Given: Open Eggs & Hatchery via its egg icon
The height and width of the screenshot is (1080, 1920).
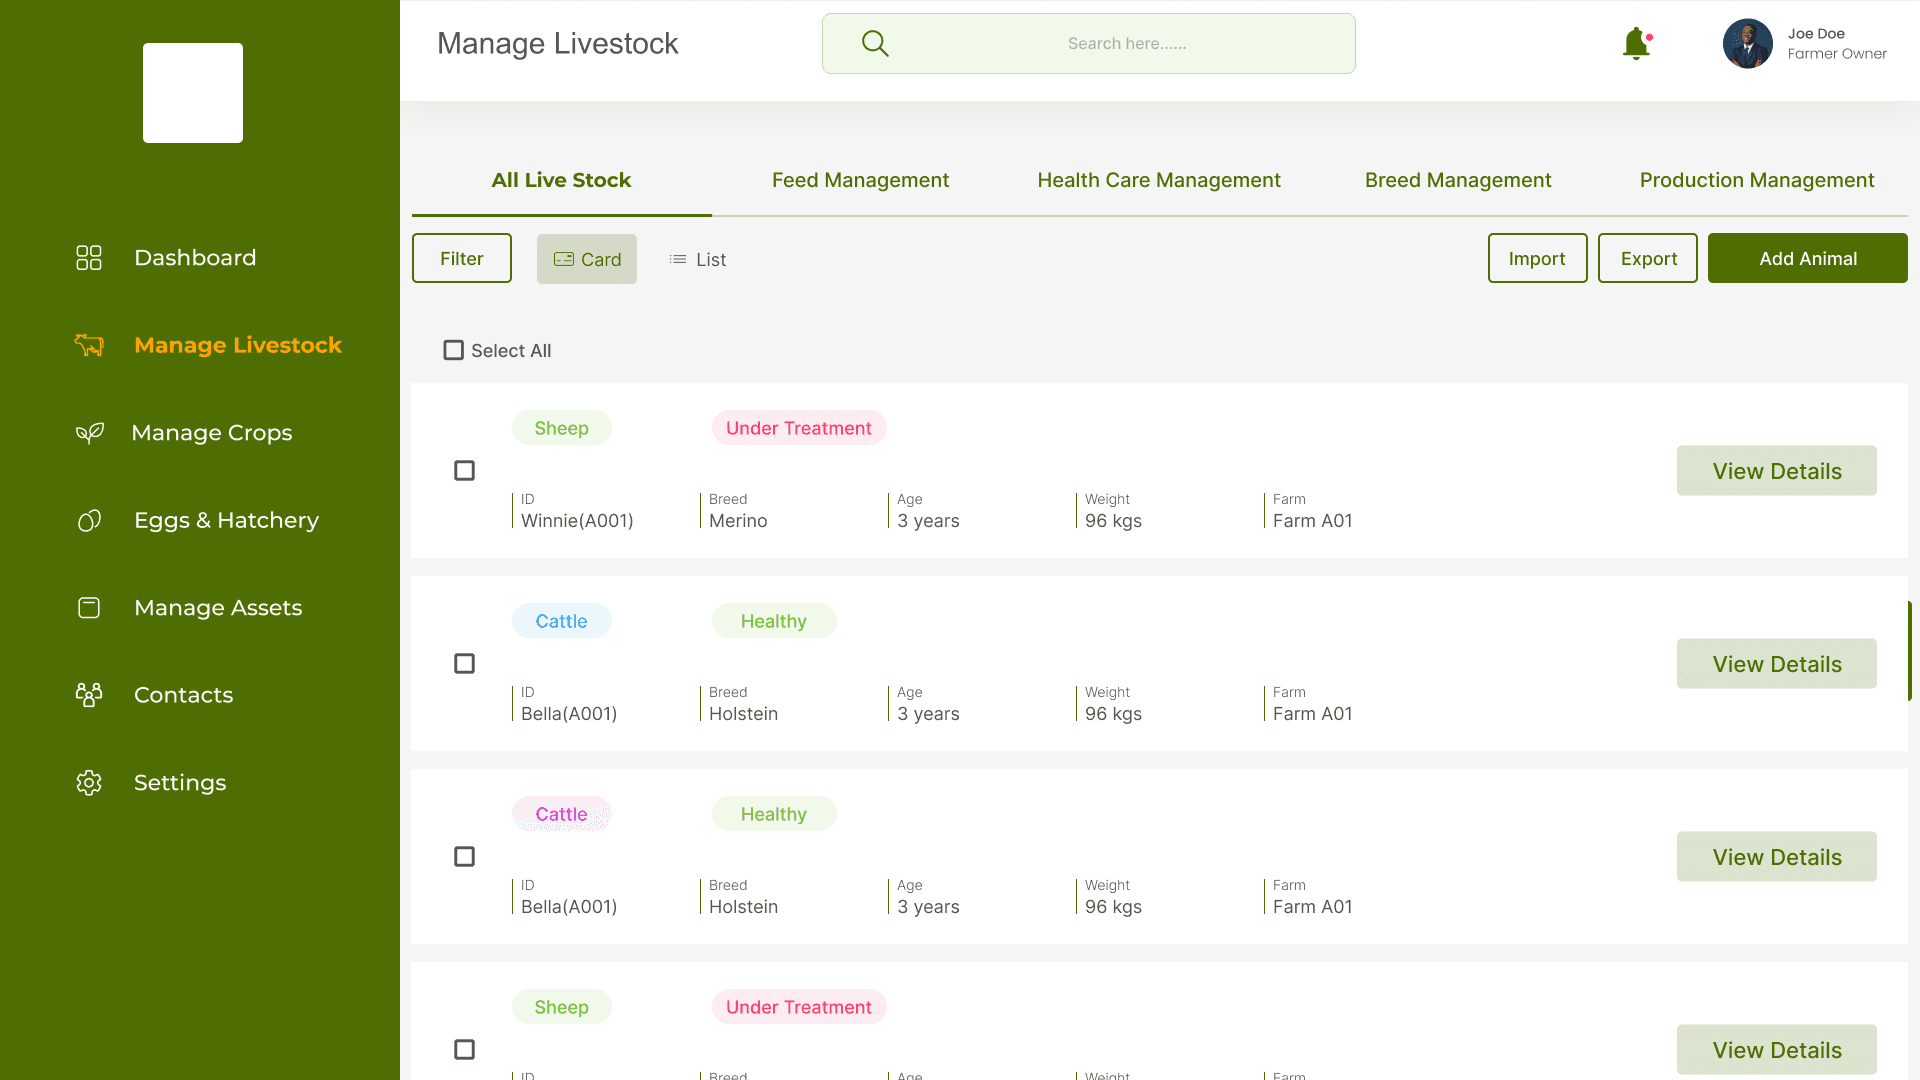Looking at the screenshot, I should coord(89,520).
